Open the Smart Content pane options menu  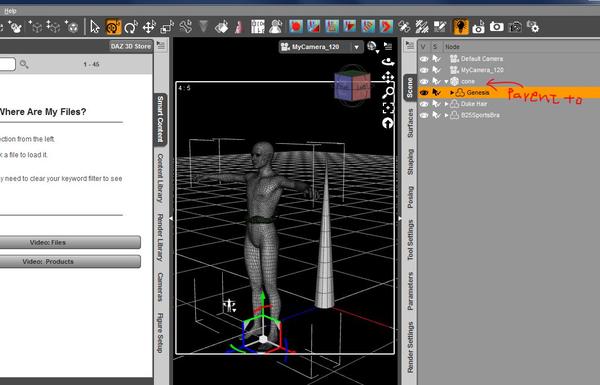pyautogui.click(x=161, y=46)
